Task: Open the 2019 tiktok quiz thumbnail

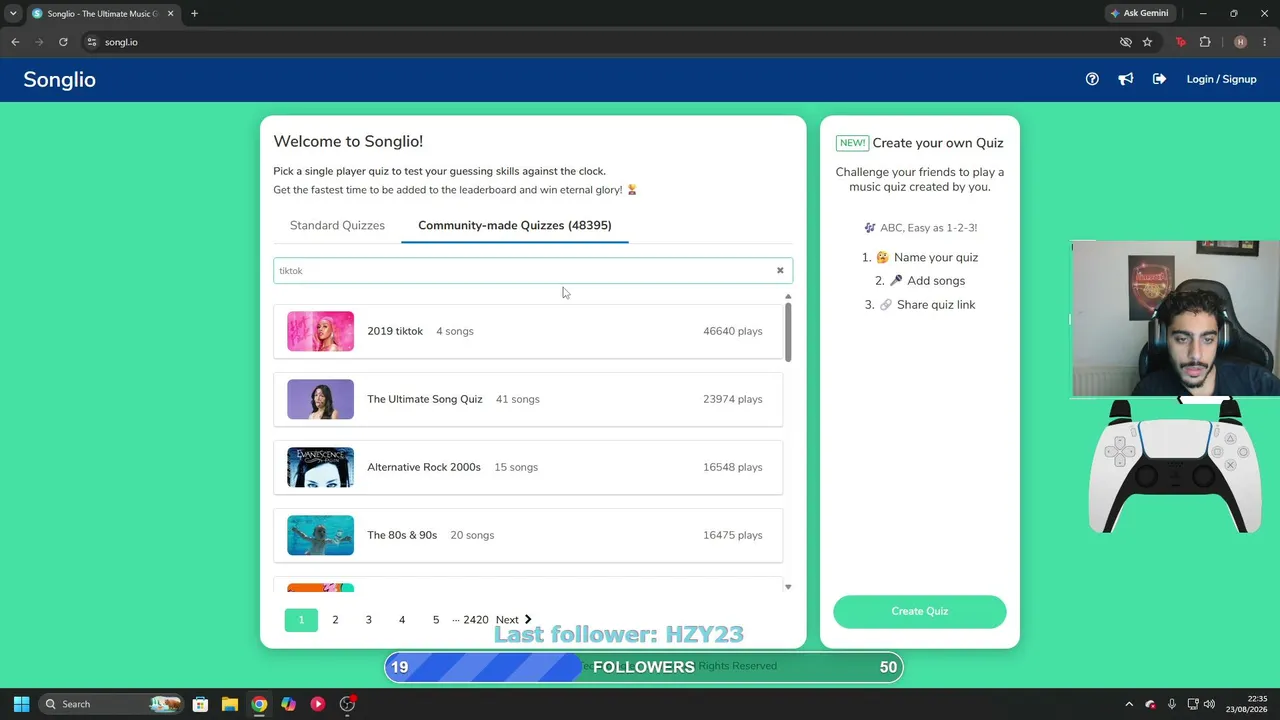Action: click(320, 331)
